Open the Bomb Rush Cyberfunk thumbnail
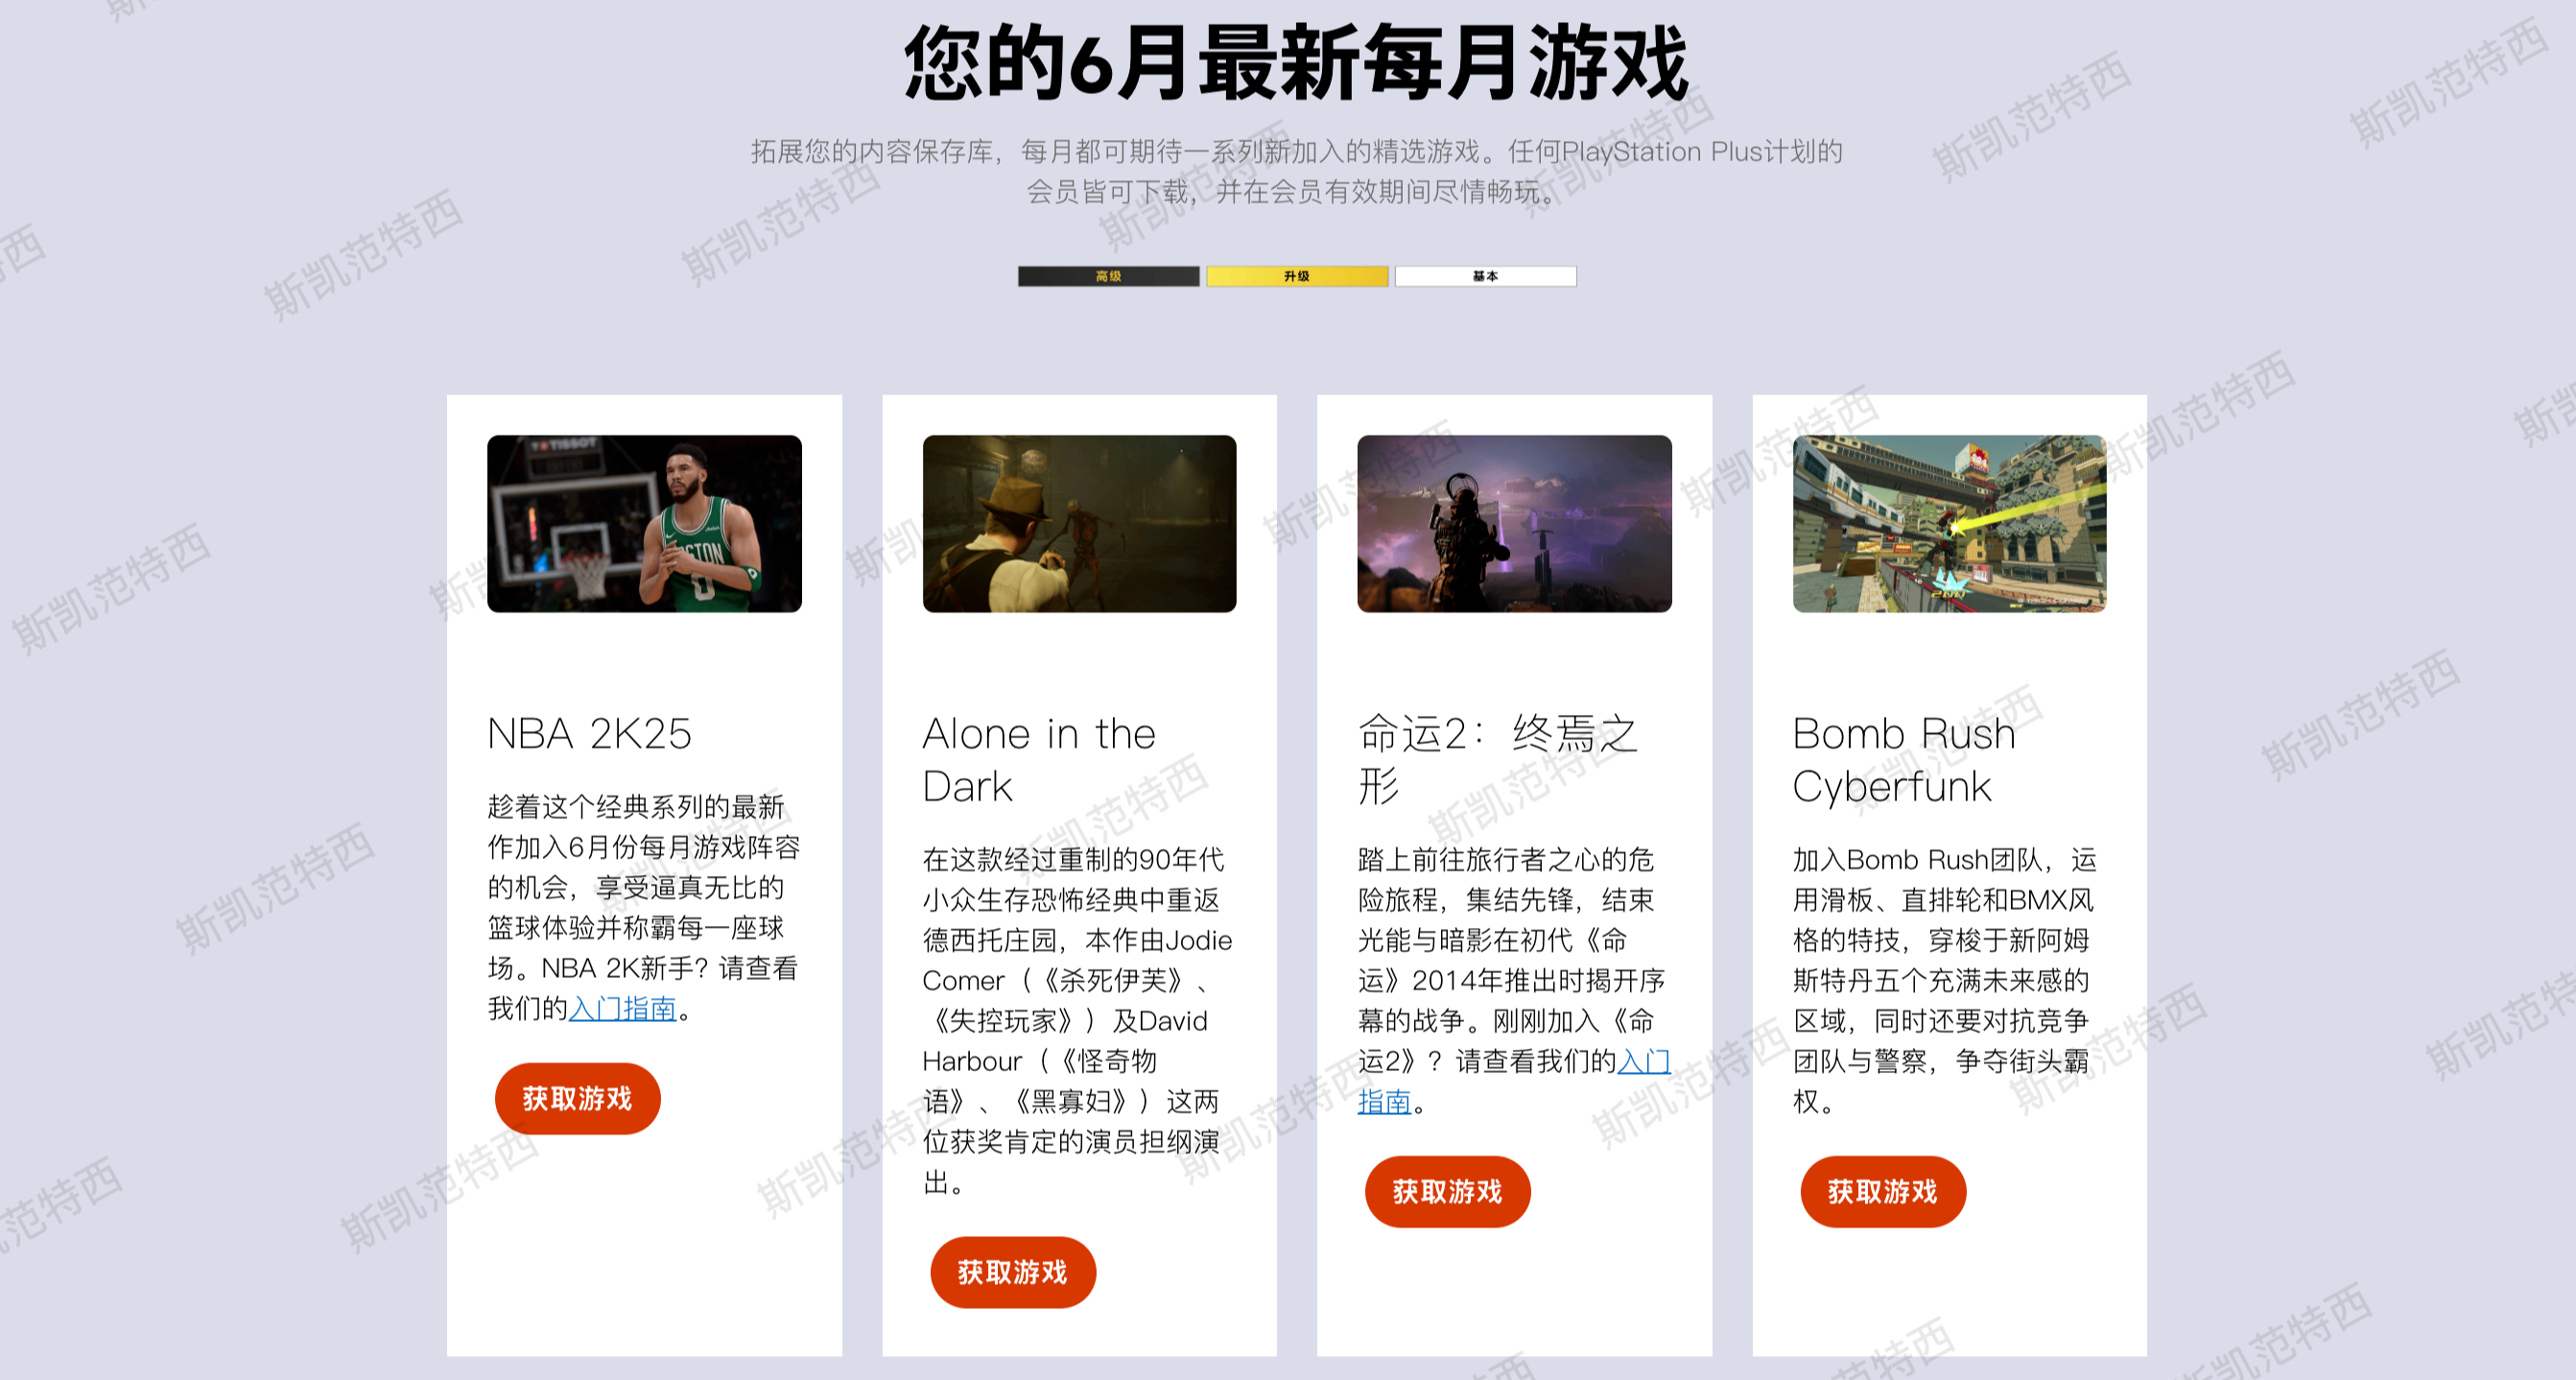 [1949, 523]
